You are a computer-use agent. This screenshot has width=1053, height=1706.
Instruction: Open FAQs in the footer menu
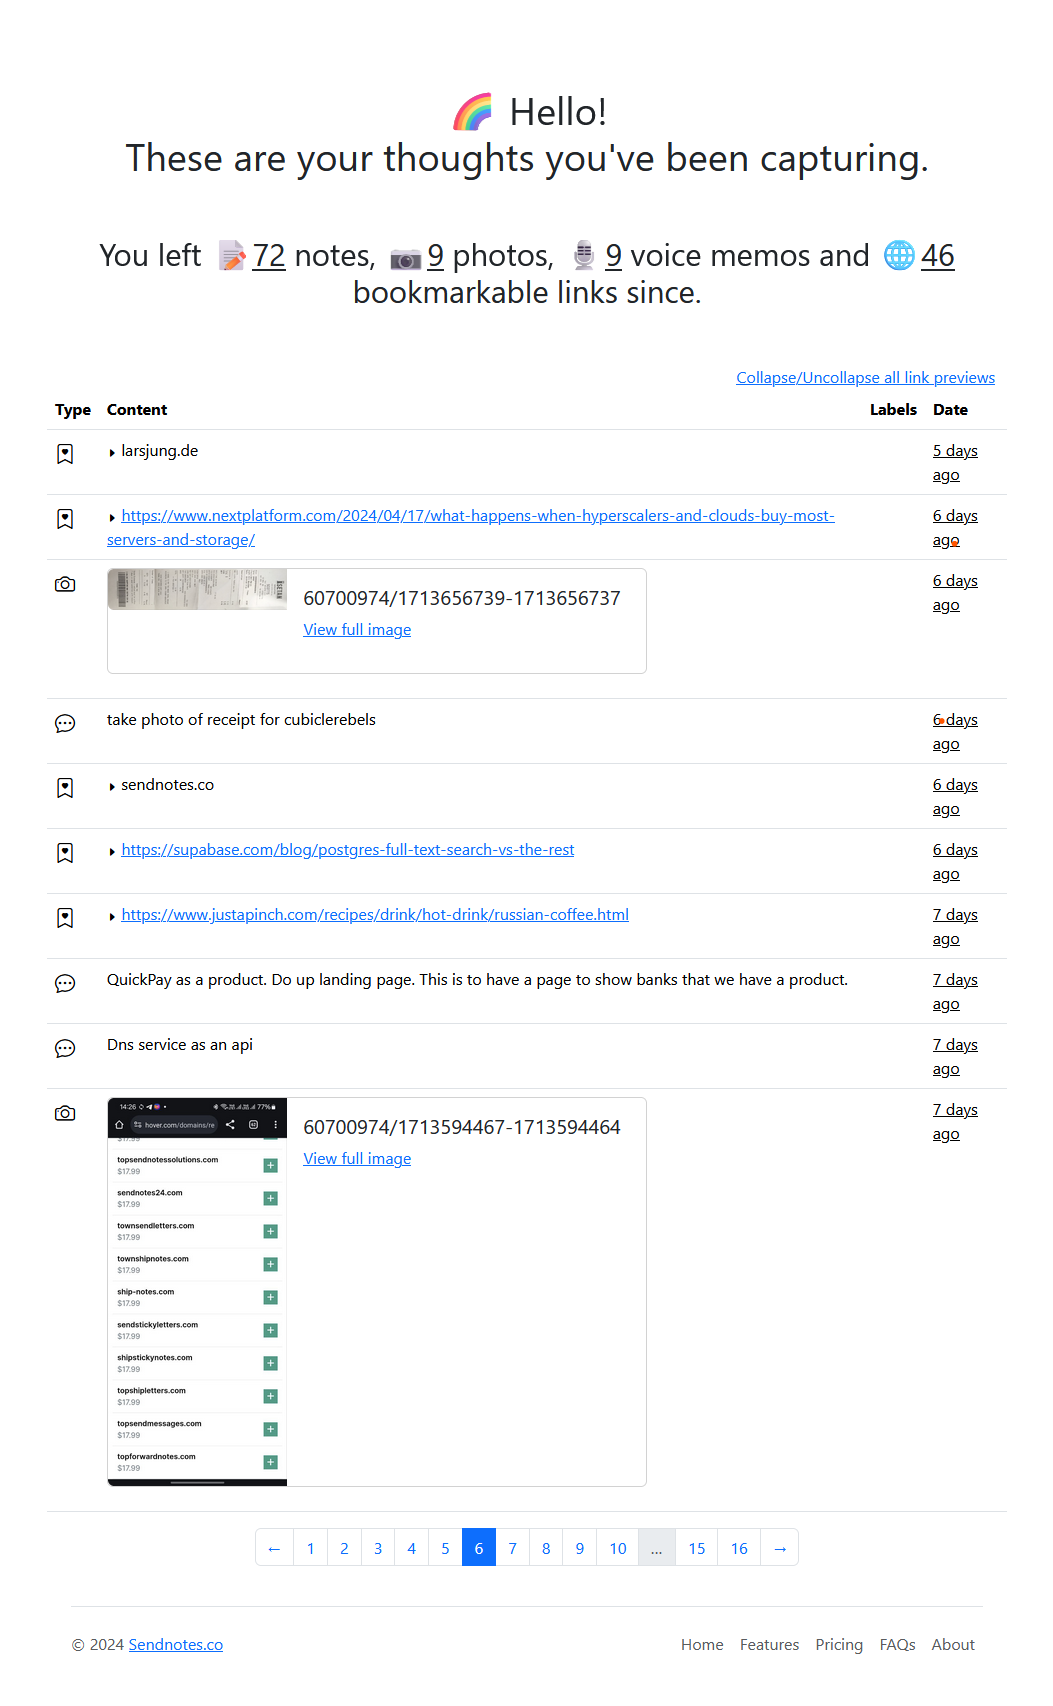click(898, 1645)
